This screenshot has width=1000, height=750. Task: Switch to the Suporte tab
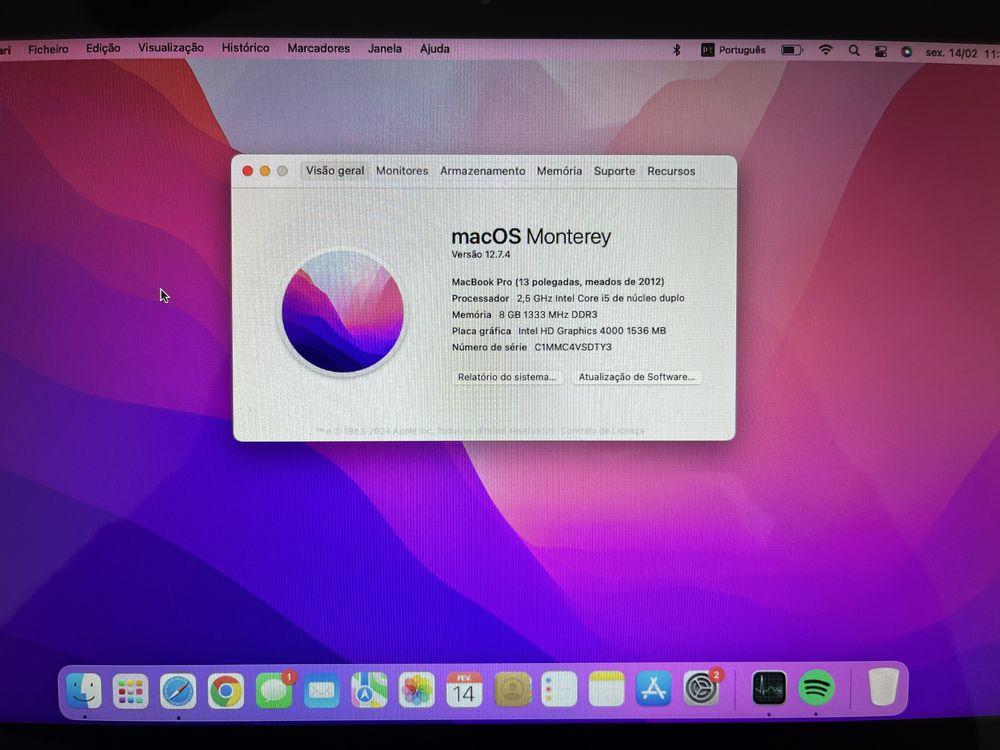tap(615, 171)
